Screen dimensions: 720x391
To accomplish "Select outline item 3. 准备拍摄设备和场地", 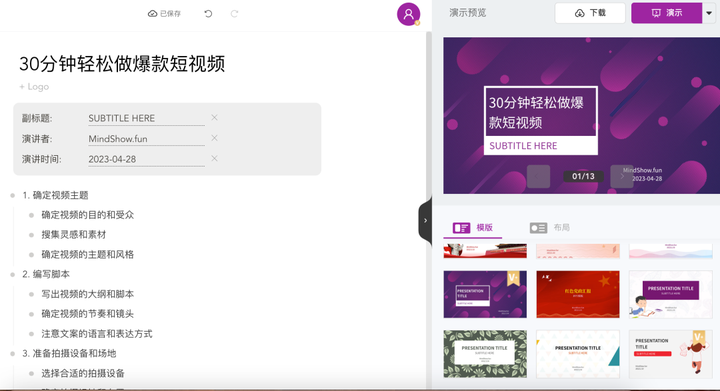I will [x=69, y=353].
